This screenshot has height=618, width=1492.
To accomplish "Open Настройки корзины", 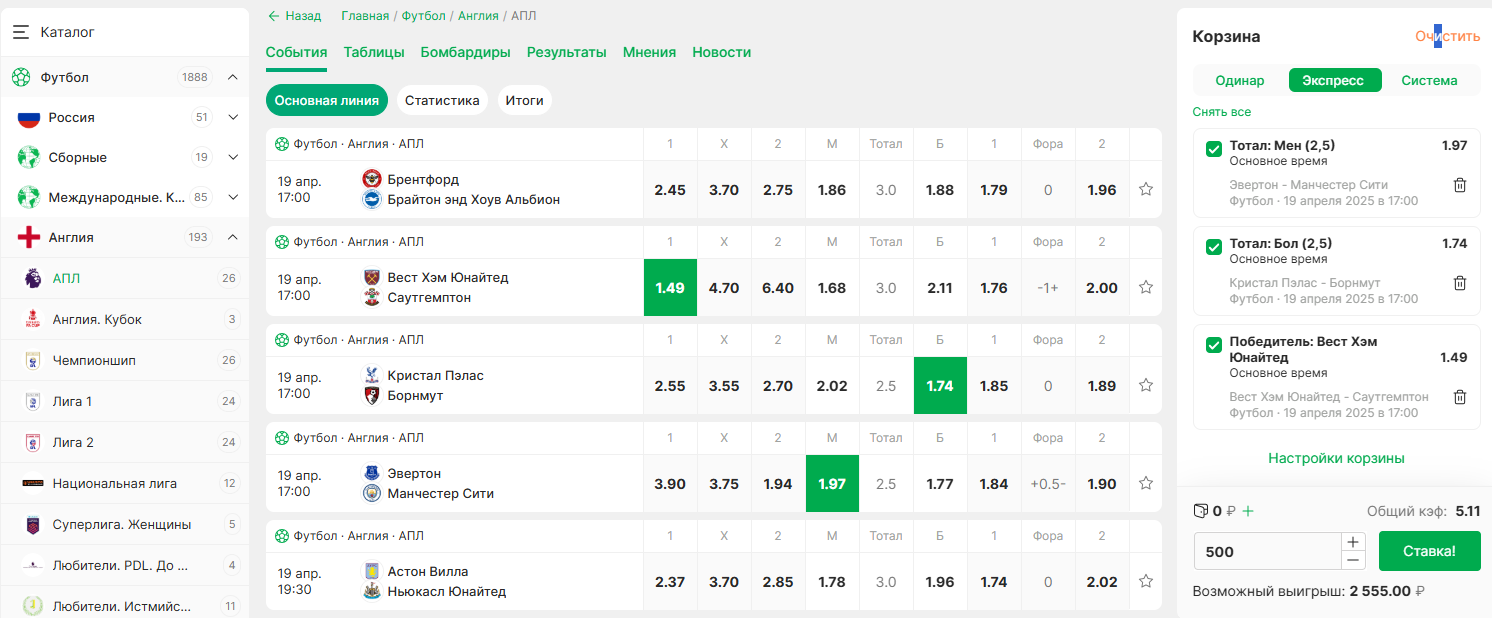I will (x=1336, y=458).
